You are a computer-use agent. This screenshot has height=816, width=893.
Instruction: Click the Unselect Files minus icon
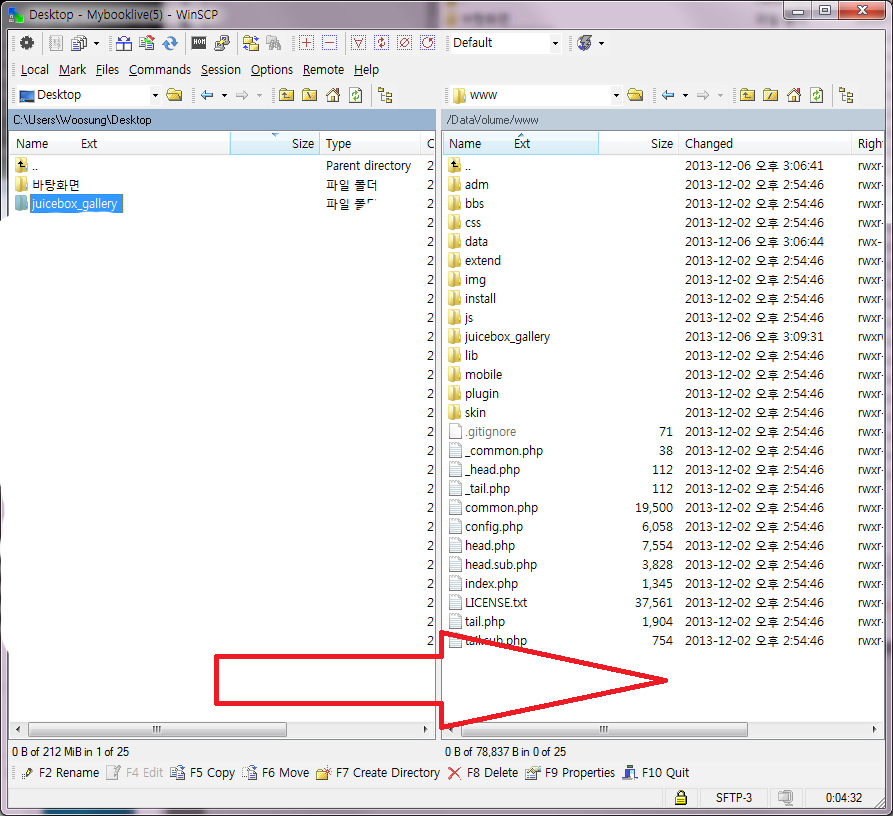click(329, 43)
